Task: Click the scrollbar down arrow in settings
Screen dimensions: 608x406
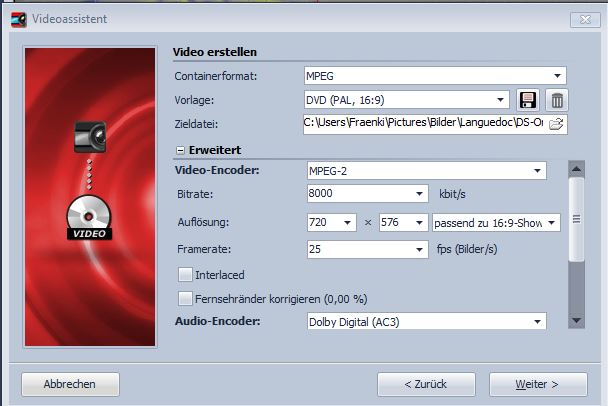Action: point(576,320)
